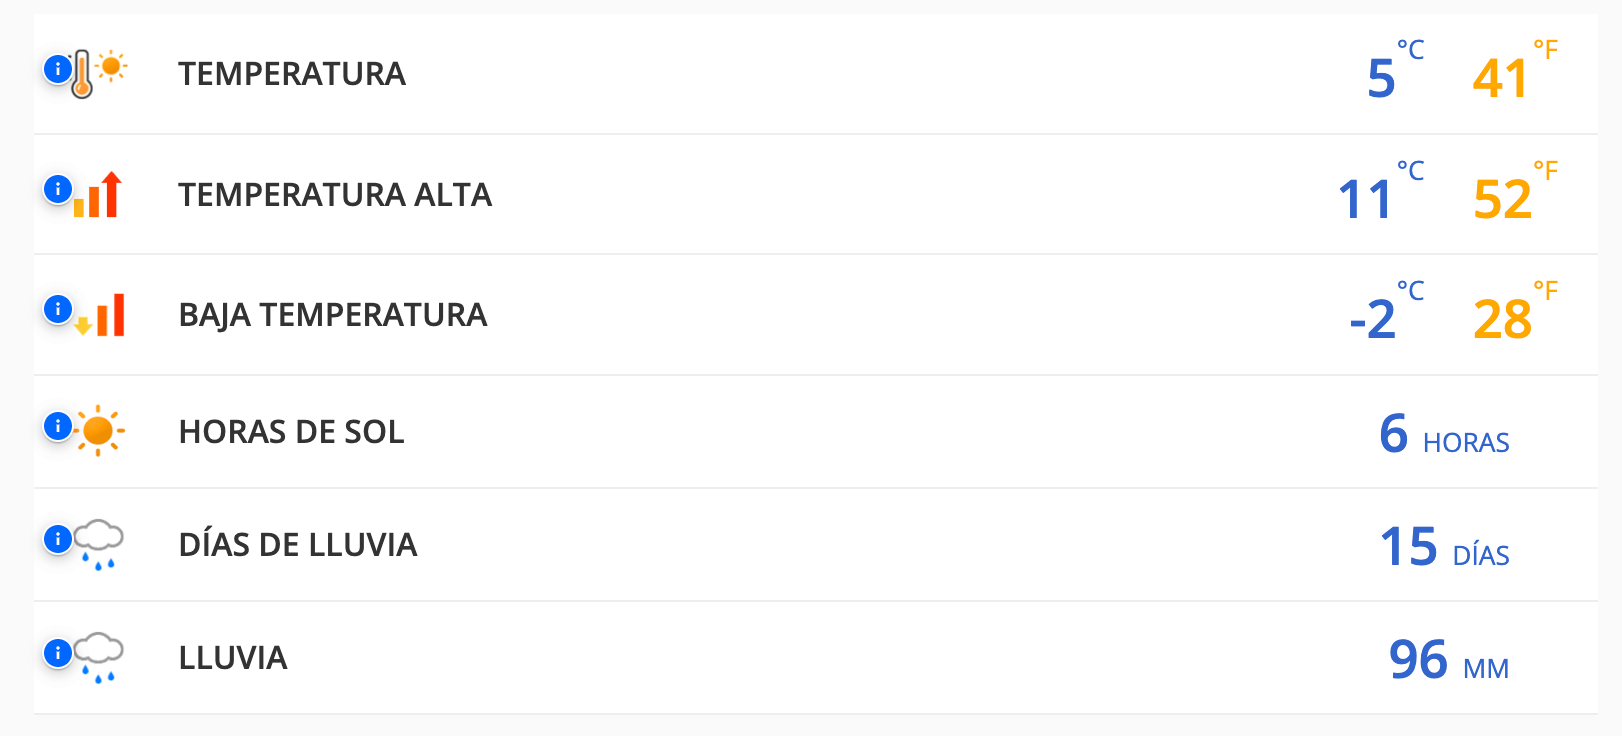Click the thermometer with sun icon
Image resolution: width=1622 pixels, height=736 pixels.
coord(100,73)
